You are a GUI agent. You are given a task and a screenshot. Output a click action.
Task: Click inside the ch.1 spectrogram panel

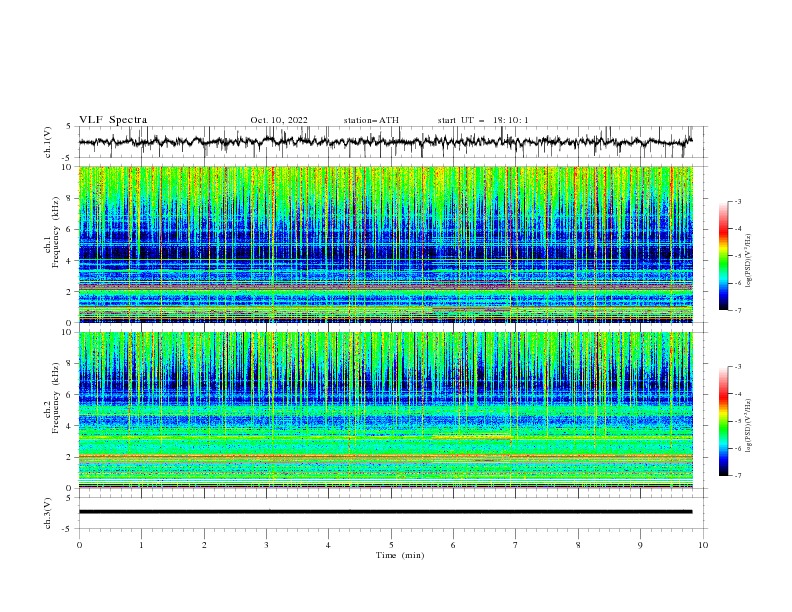pyautogui.click(x=385, y=244)
